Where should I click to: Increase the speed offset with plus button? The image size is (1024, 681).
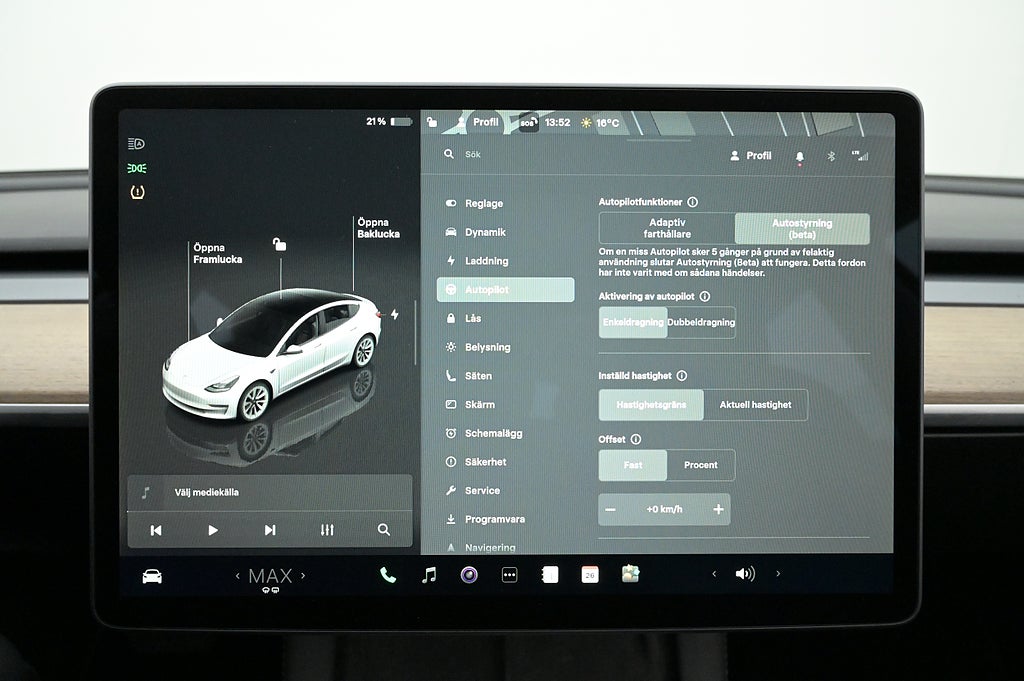click(718, 509)
